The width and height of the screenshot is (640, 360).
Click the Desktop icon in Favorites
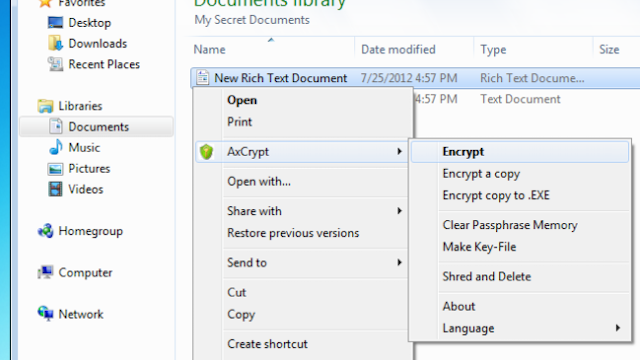click(55, 22)
